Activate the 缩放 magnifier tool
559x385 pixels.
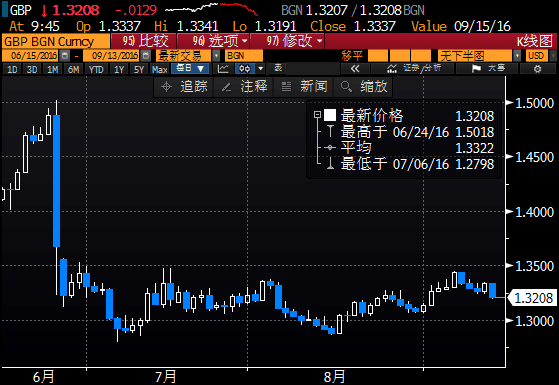click(x=364, y=87)
